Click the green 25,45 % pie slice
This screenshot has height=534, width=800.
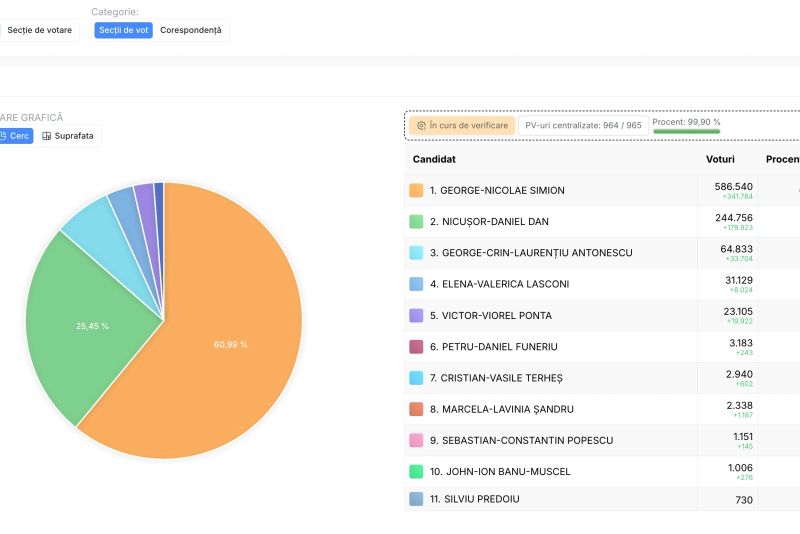(x=92, y=325)
